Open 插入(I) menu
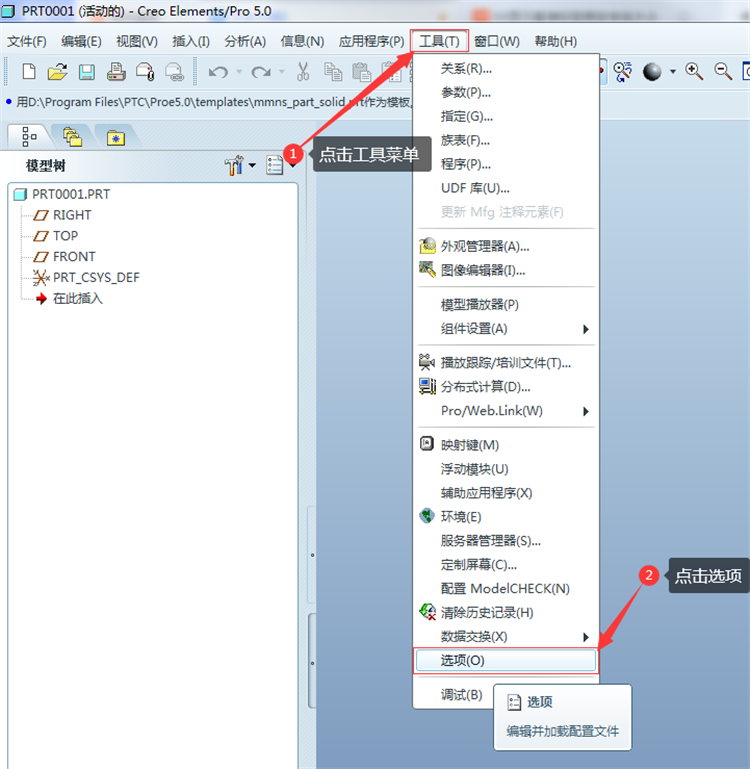Viewport: 750px width, 769px height. (191, 42)
